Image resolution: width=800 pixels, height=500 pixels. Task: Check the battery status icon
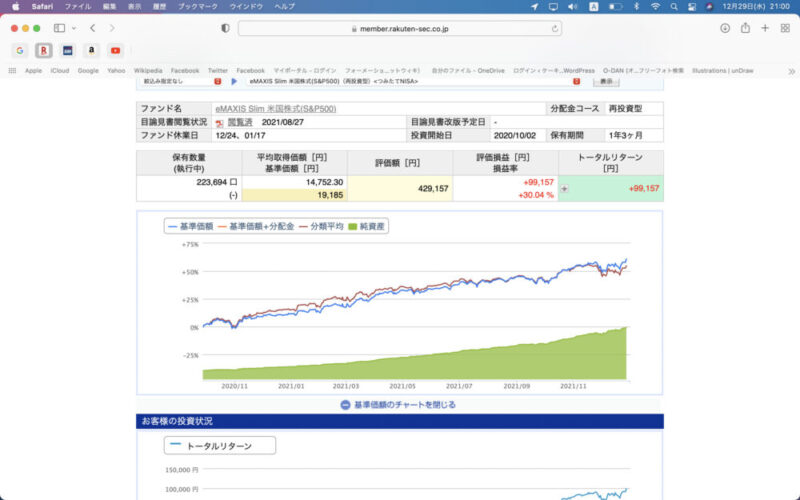[x=616, y=7]
